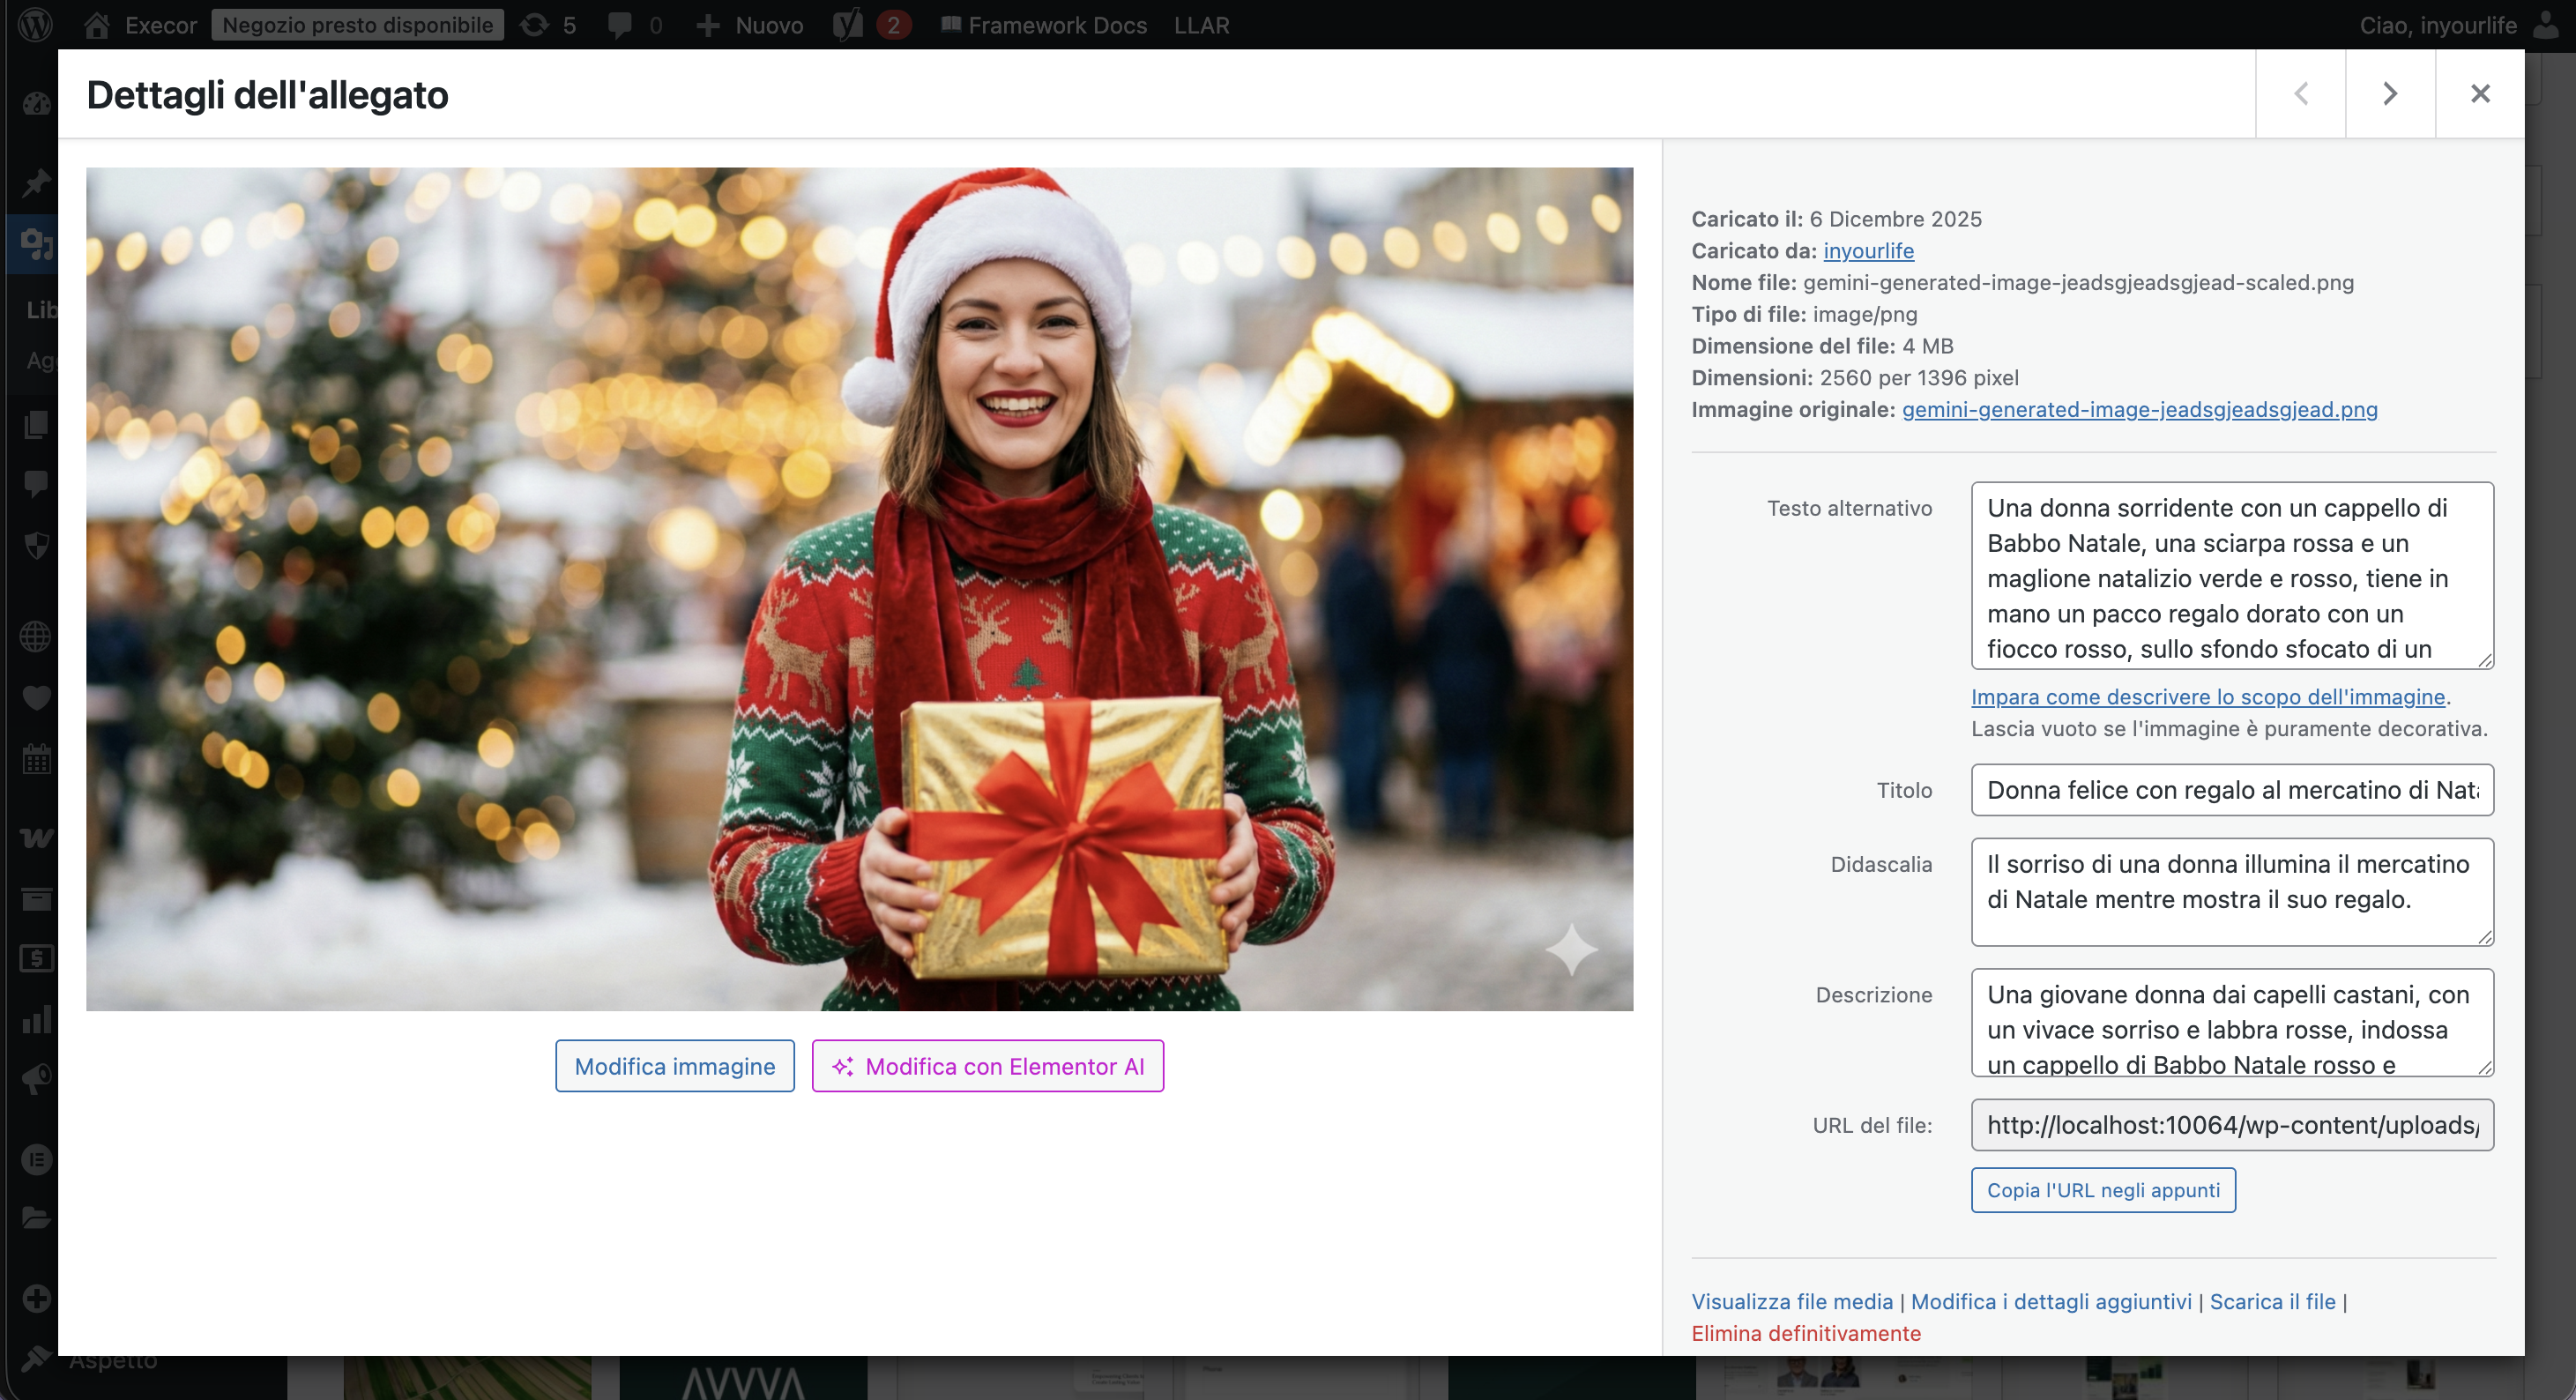The width and height of the screenshot is (2576, 1400).
Task: Click Modifica con Elementor AI button
Action: point(987,1066)
